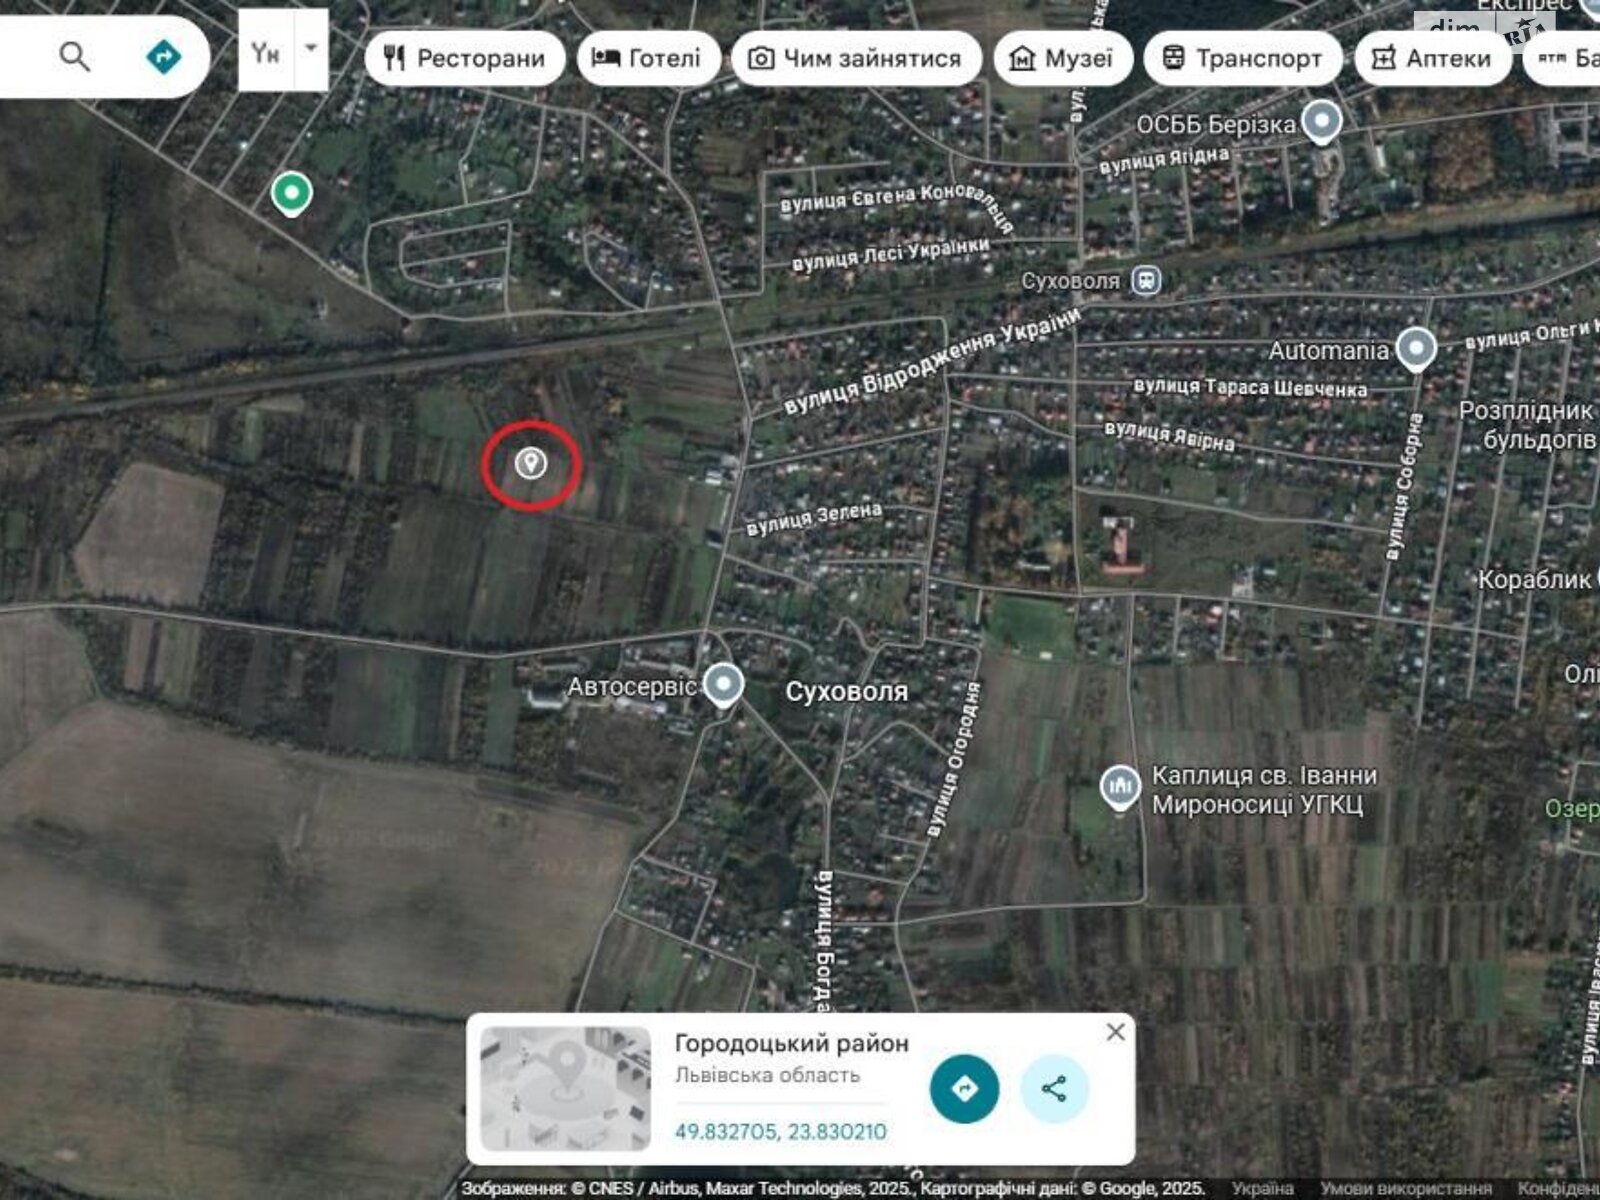
Task: Select the Чим зайнятися chip
Action: click(856, 58)
